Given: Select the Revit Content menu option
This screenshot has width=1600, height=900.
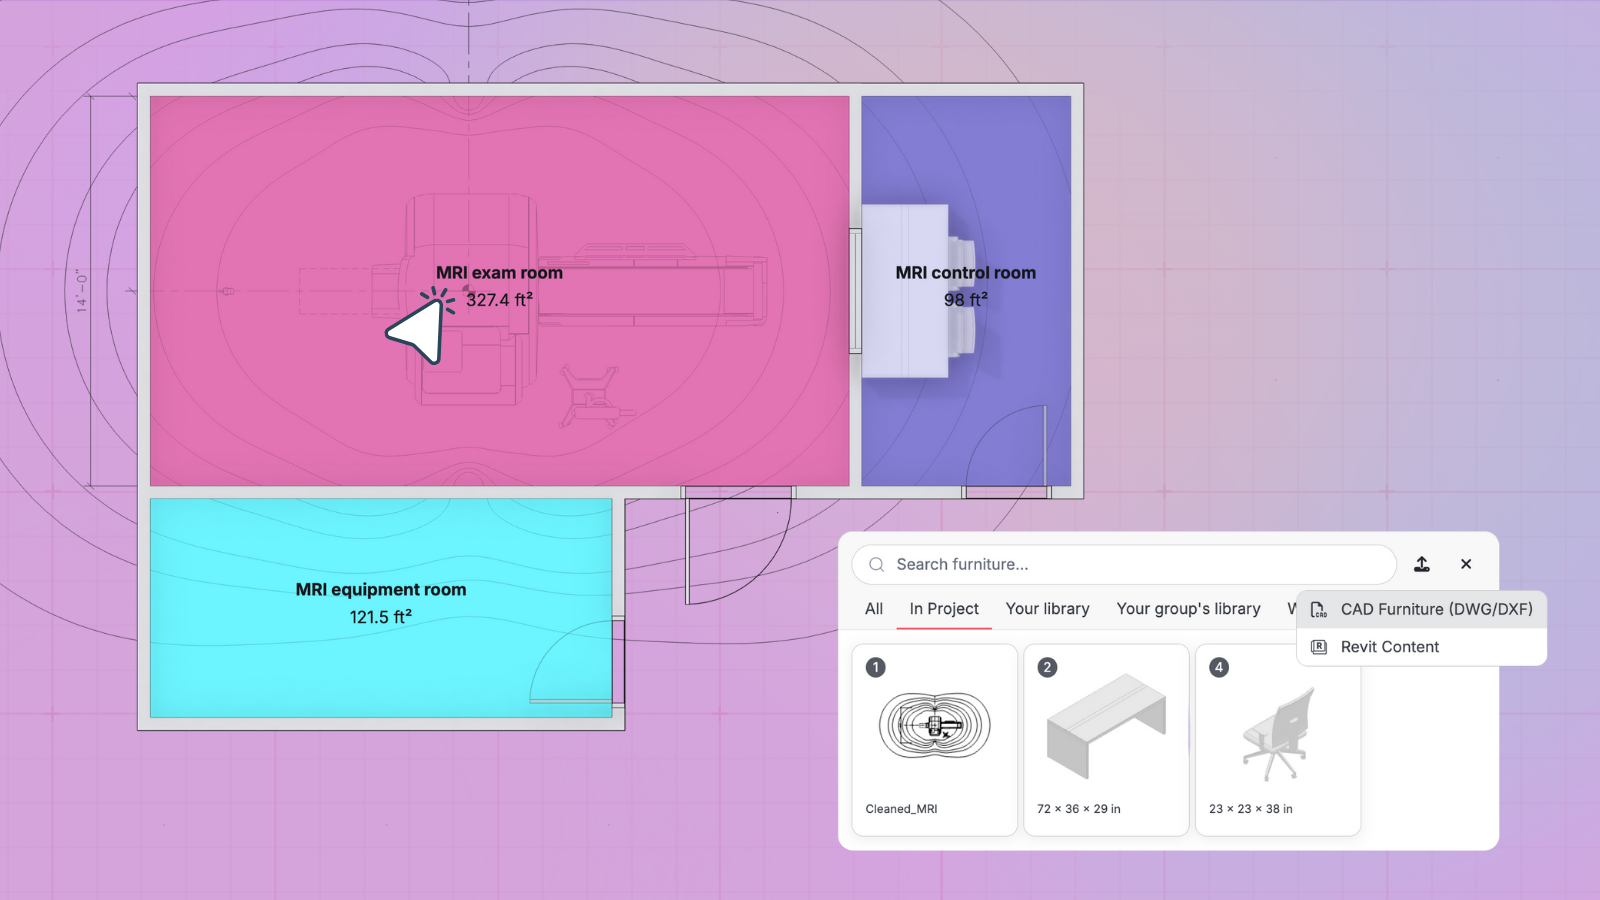Looking at the screenshot, I should (x=1390, y=647).
